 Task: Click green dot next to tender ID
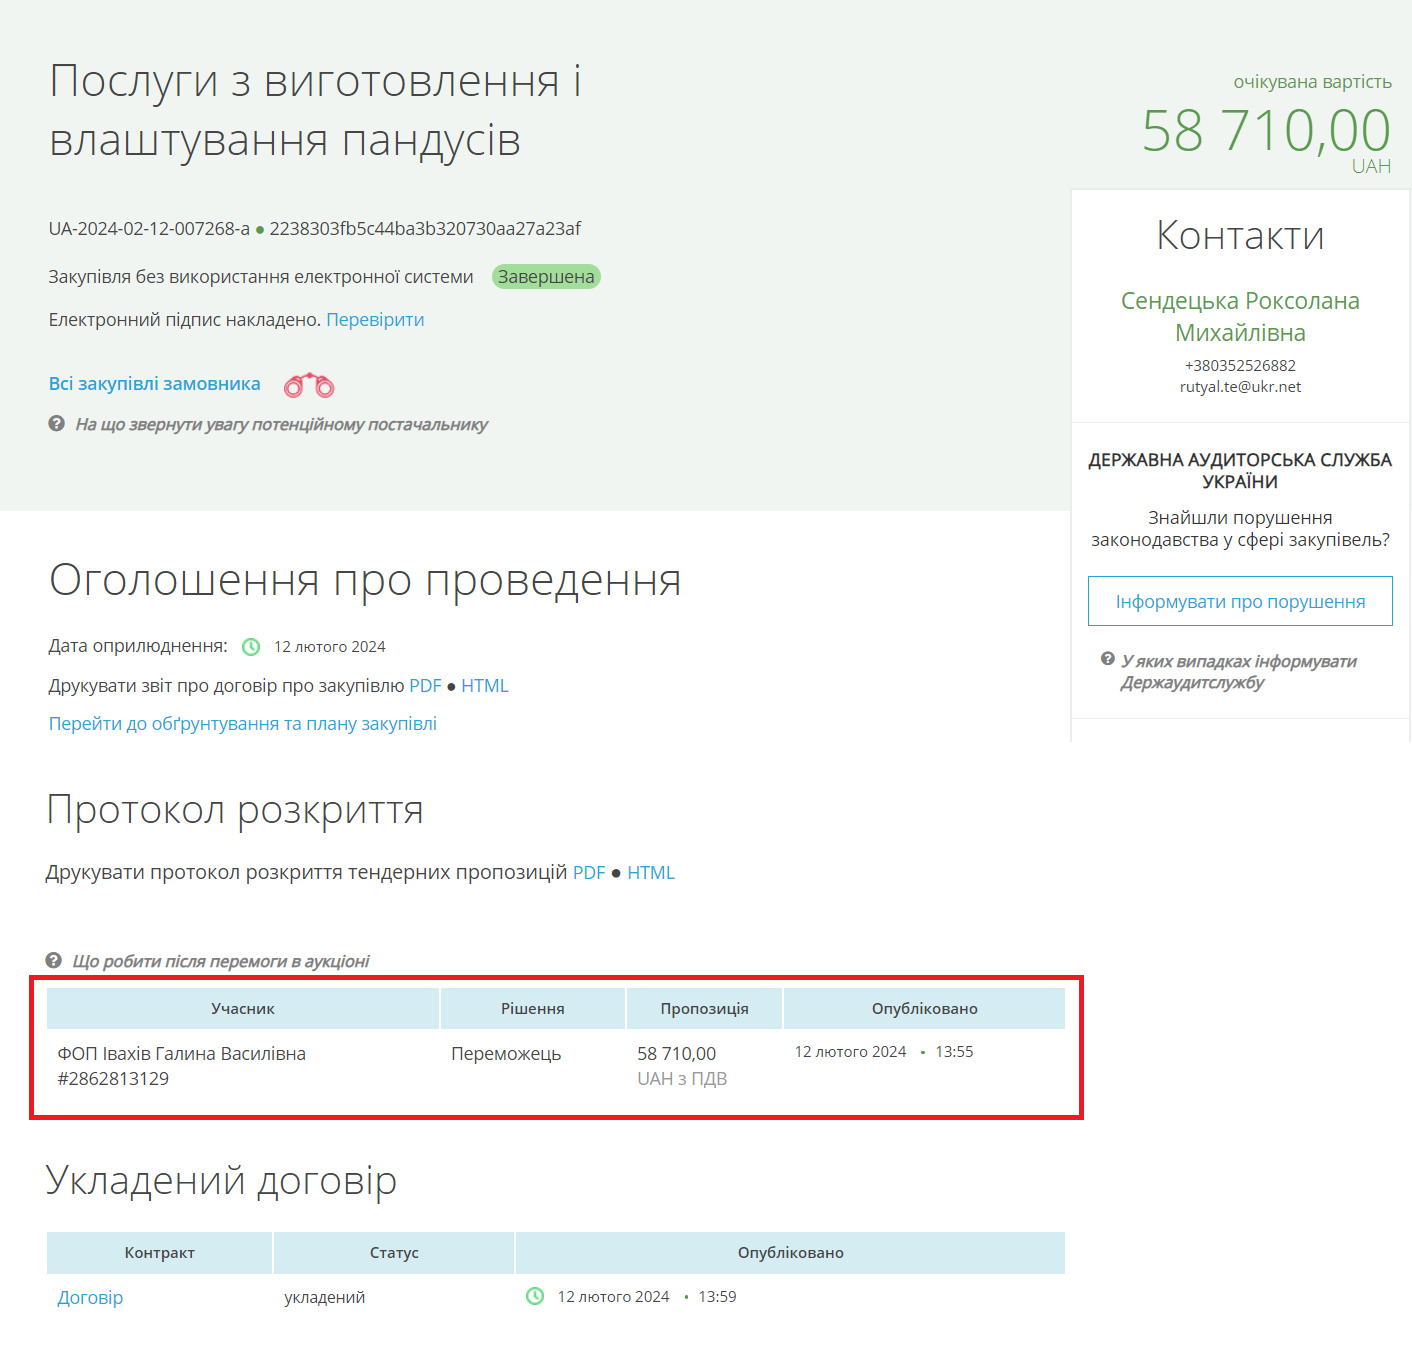click(260, 230)
